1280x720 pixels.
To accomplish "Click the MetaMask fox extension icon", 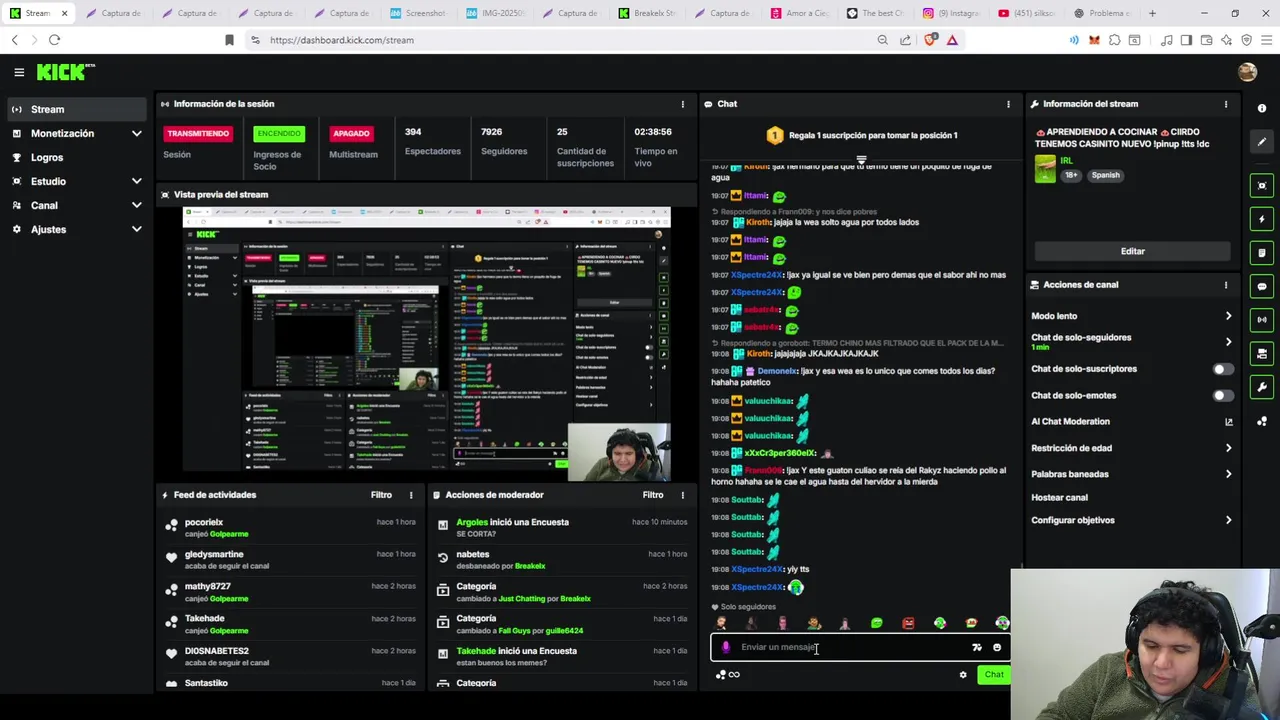I will coord(1094,40).
